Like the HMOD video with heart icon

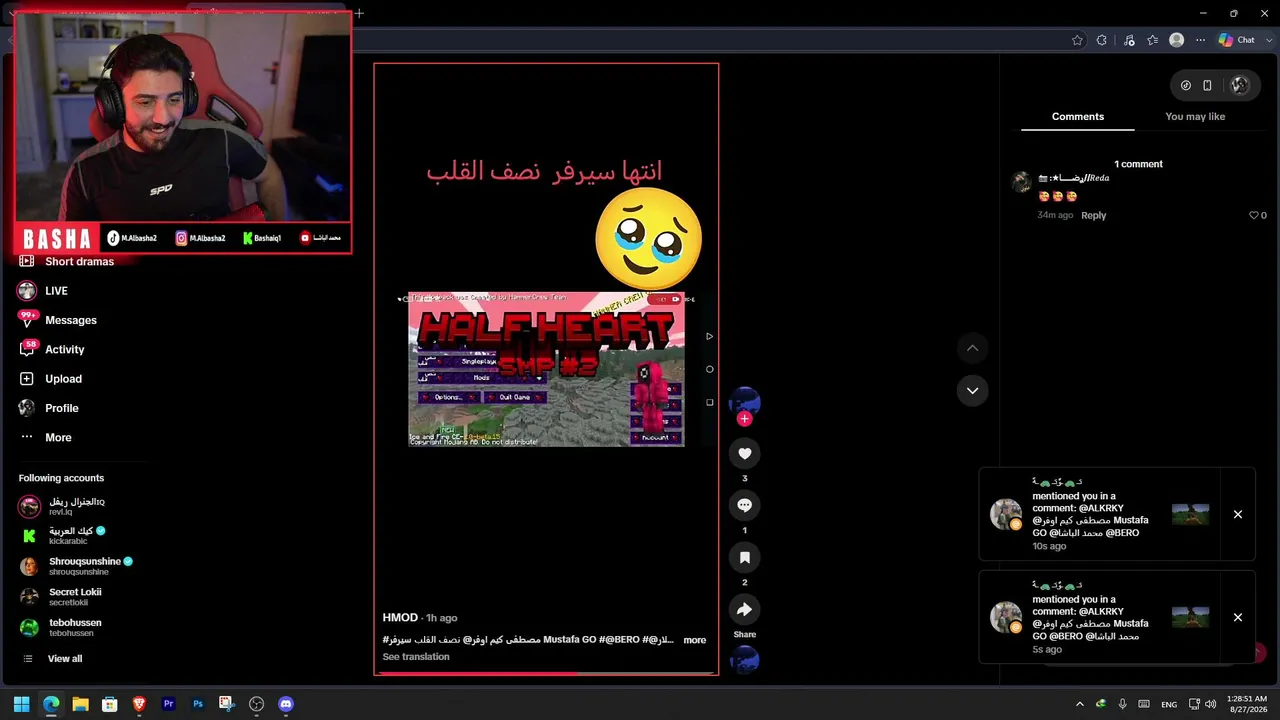point(744,454)
